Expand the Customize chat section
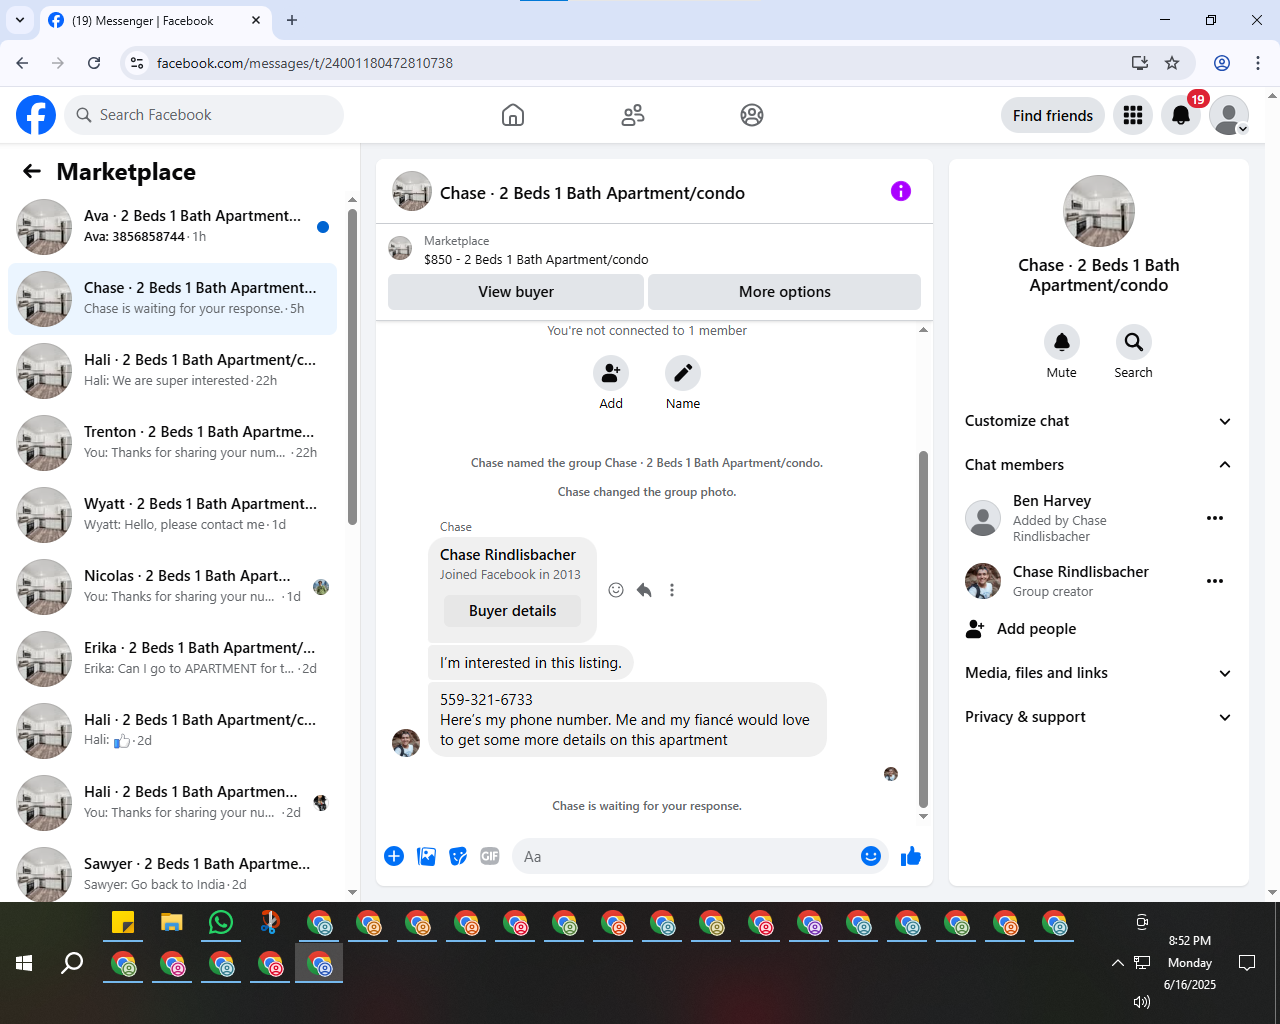The height and width of the screenshot is (1024, 1280). coord(1098,421)
